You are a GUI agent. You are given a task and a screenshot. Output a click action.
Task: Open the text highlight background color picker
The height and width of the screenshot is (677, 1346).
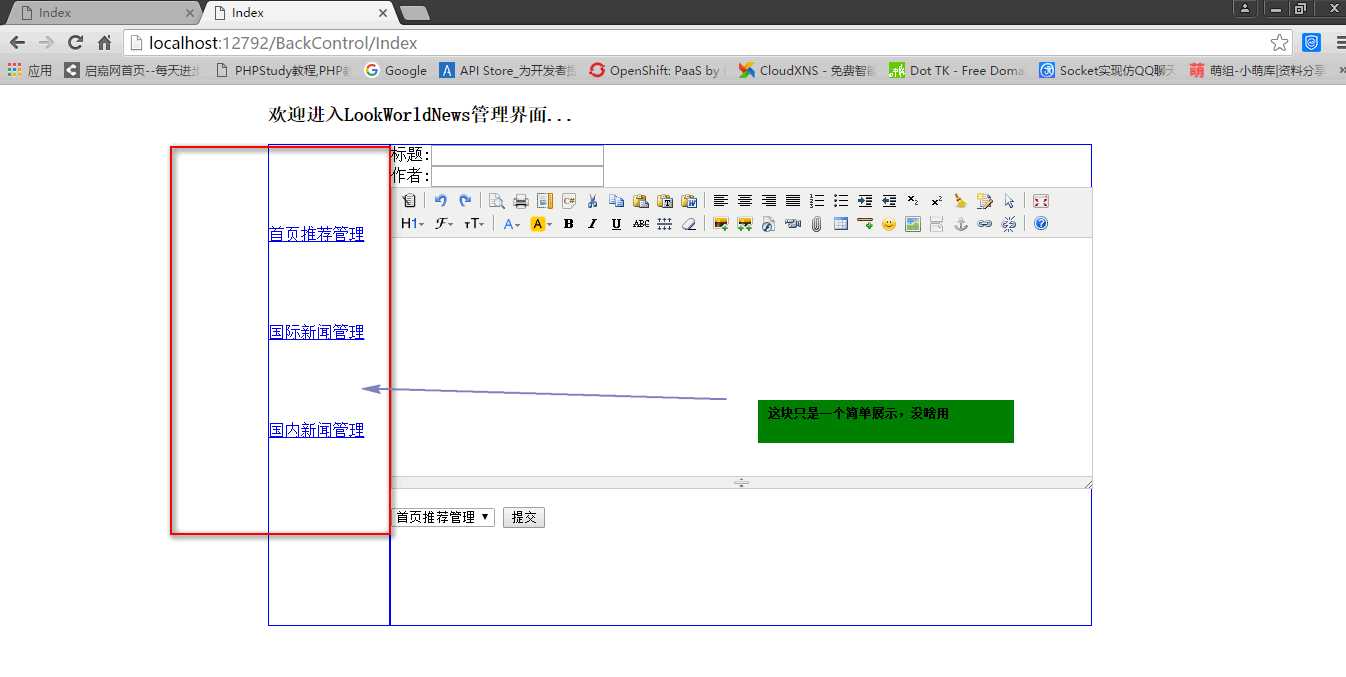[x=541, y=224]
